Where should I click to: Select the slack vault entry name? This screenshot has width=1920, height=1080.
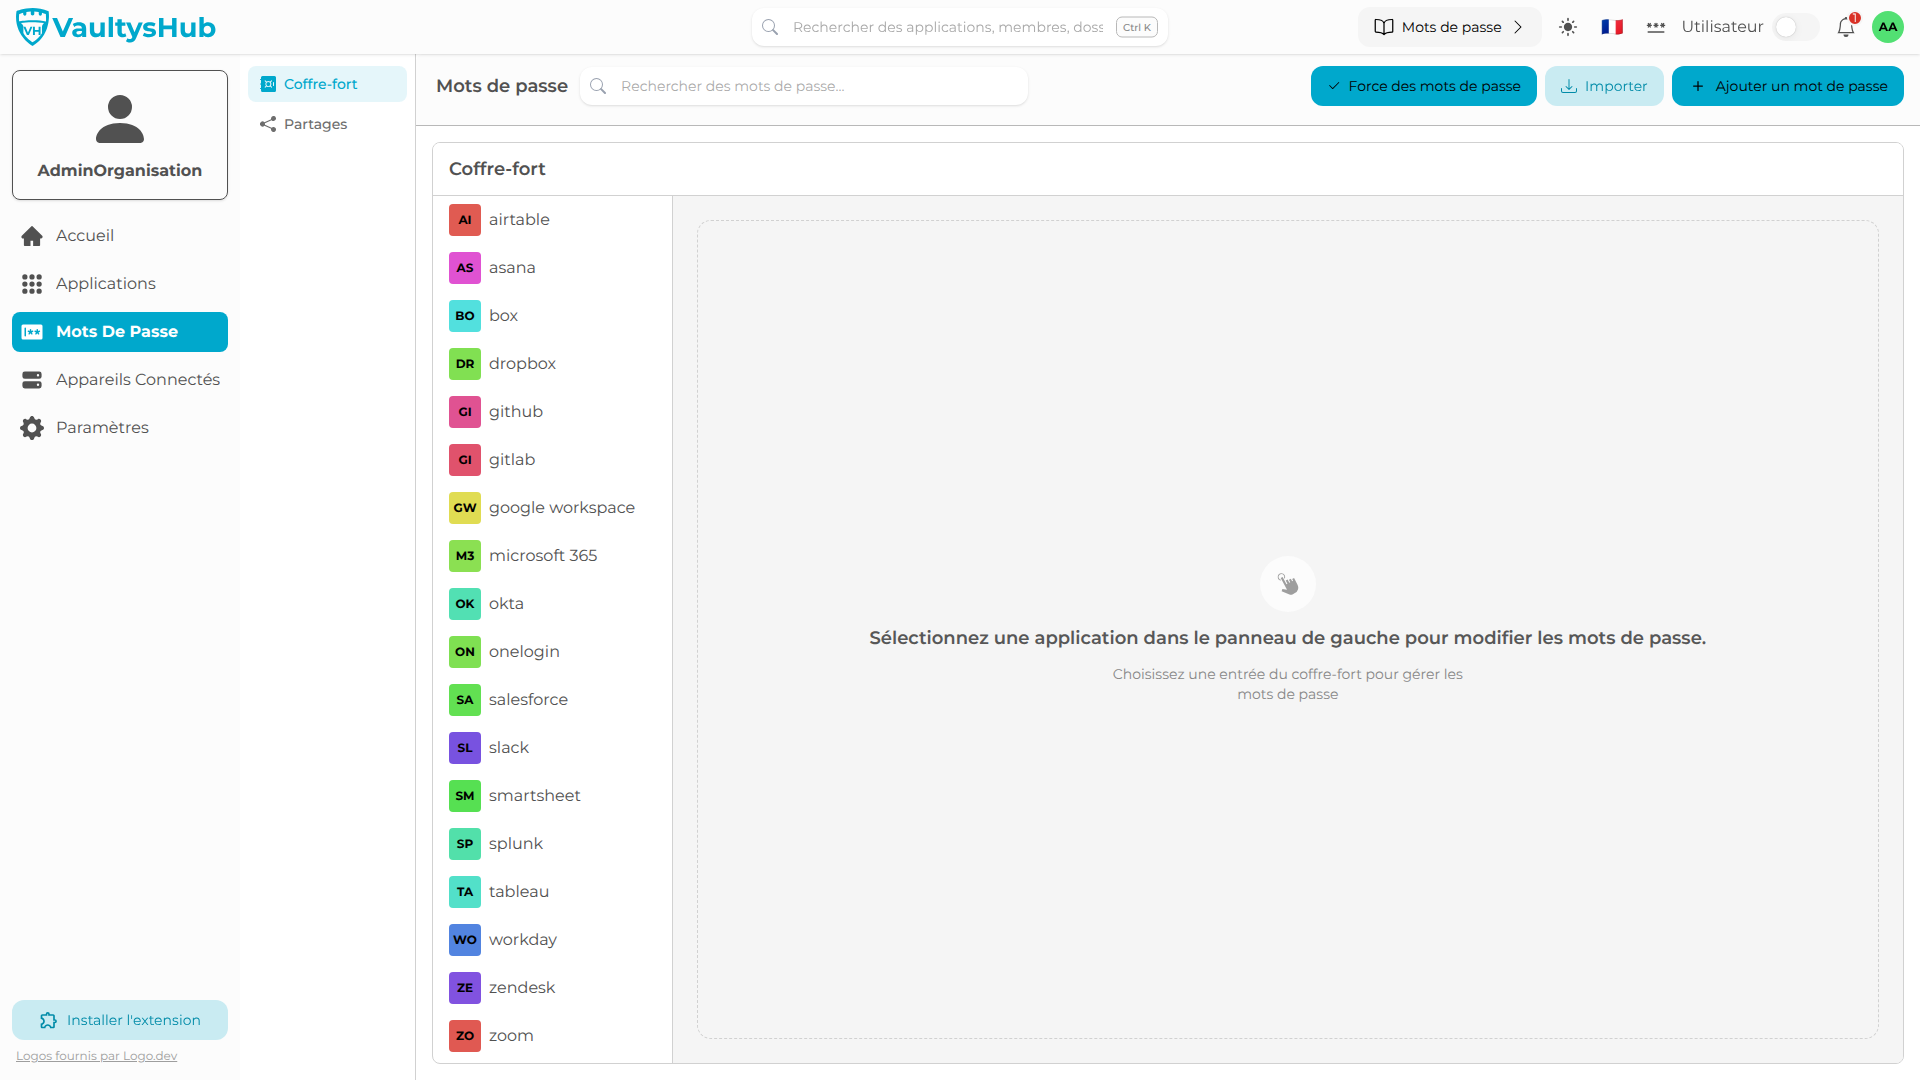point(509,748)
